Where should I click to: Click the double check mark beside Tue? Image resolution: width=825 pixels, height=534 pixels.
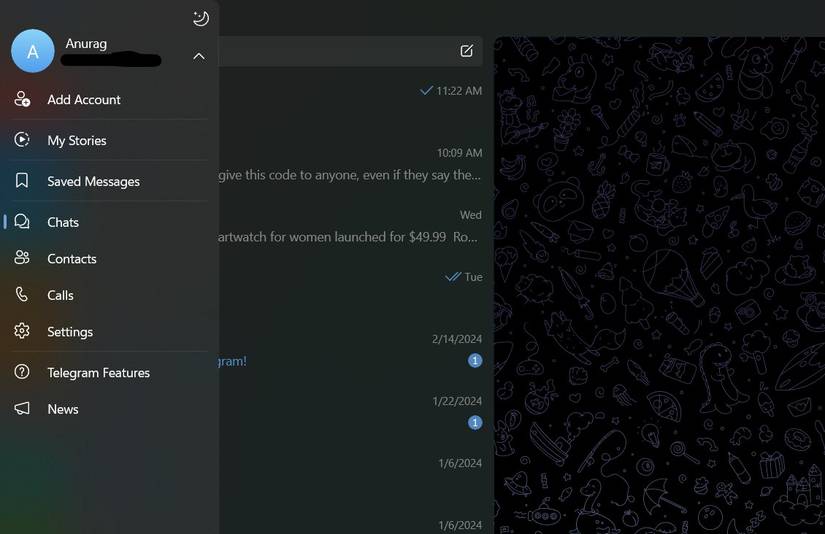(x=453, y=277)
